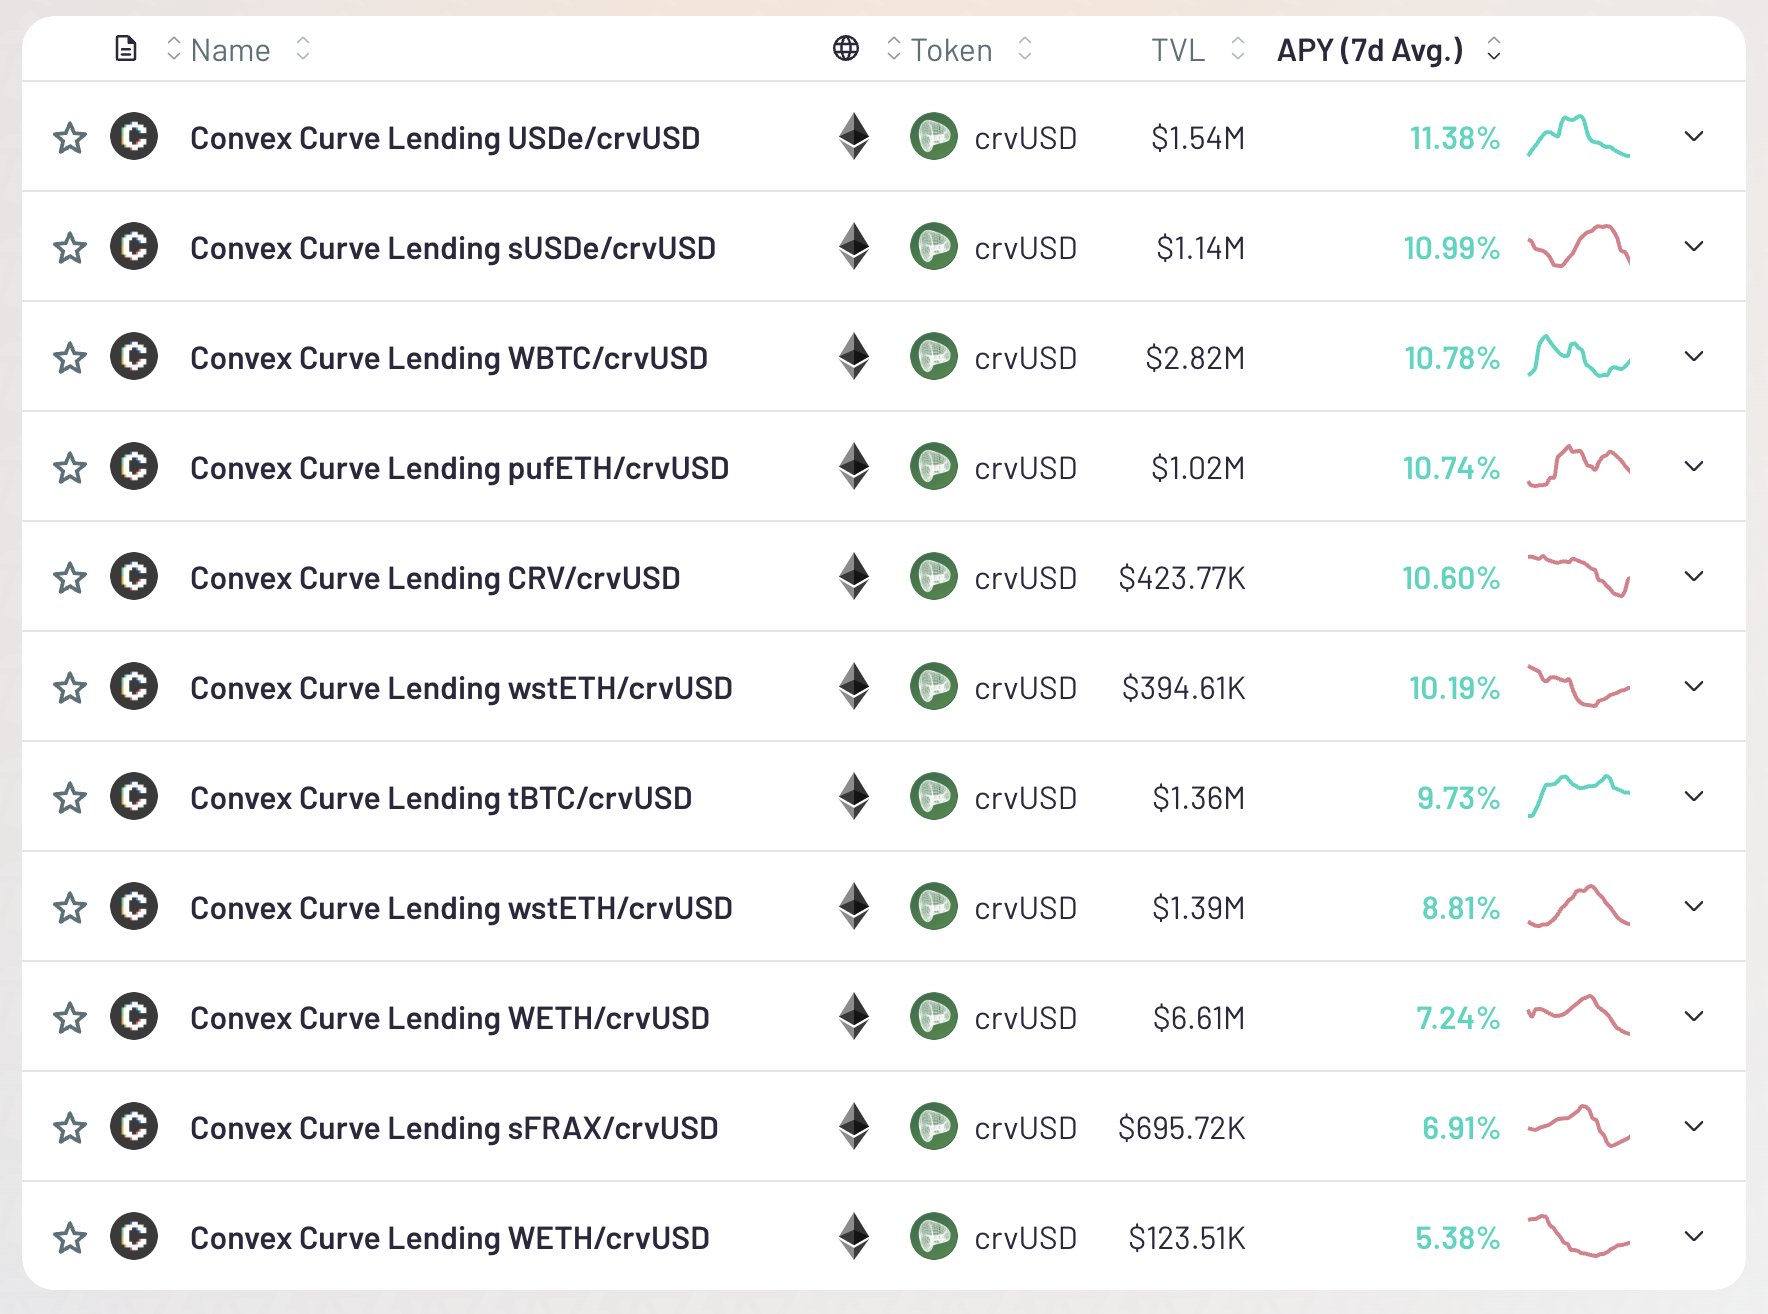Viewport: 1768px width, 1314px height.
Task: Click Ethereum icon on pufETH/crvUSD row
Action: (x=853, y=466)
